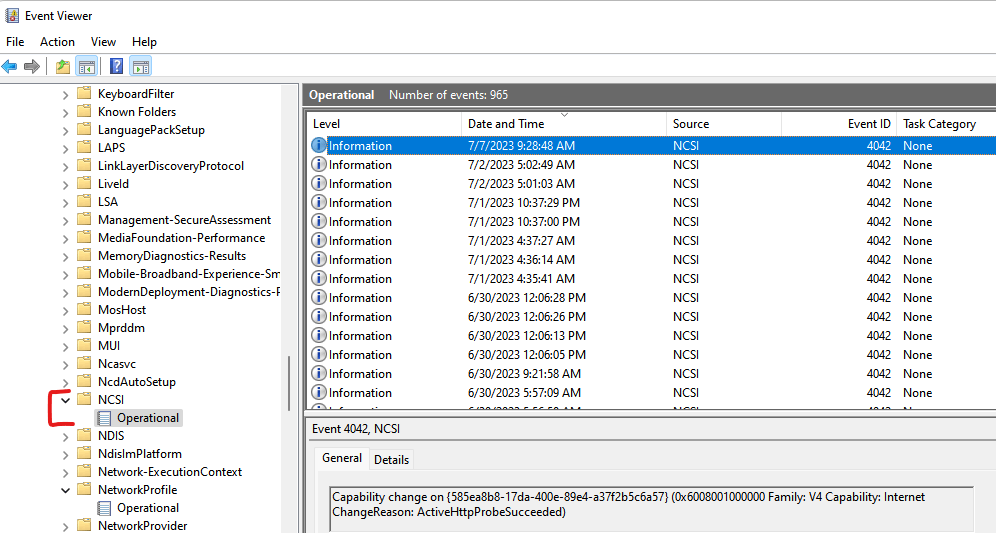996x533 pixels.
Task: Expand the MemoryDiagnostics-Results node
Action: 65,257
